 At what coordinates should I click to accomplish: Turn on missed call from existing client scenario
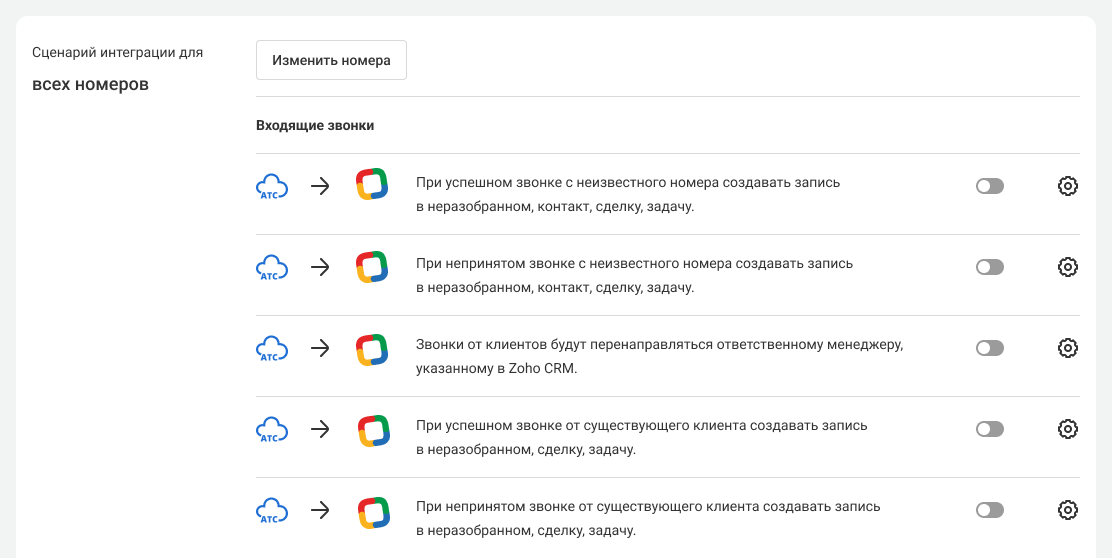989,510
